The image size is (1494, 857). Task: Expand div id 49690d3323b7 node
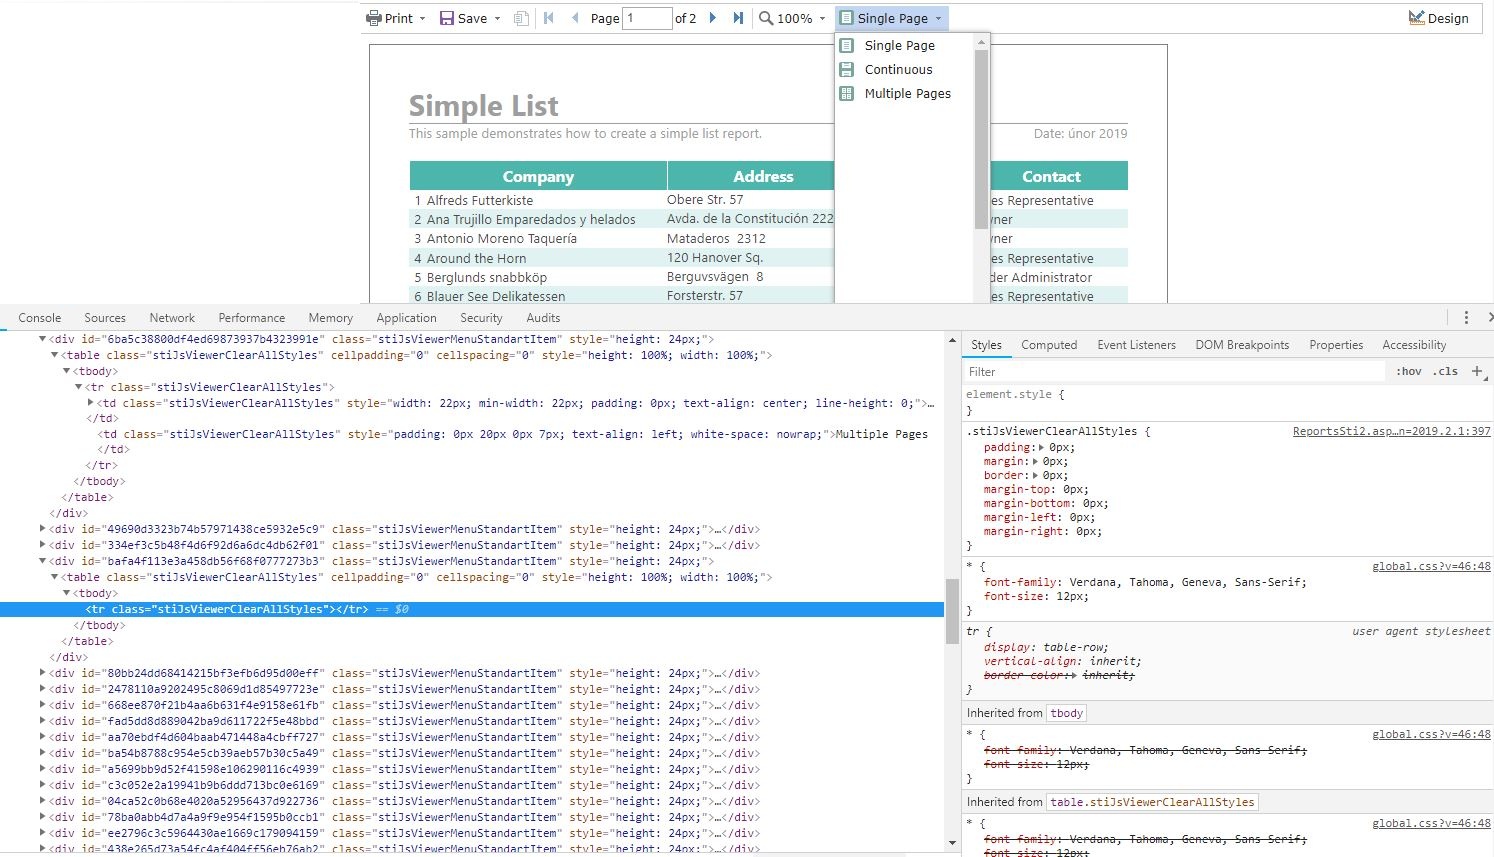coord(43,529)
